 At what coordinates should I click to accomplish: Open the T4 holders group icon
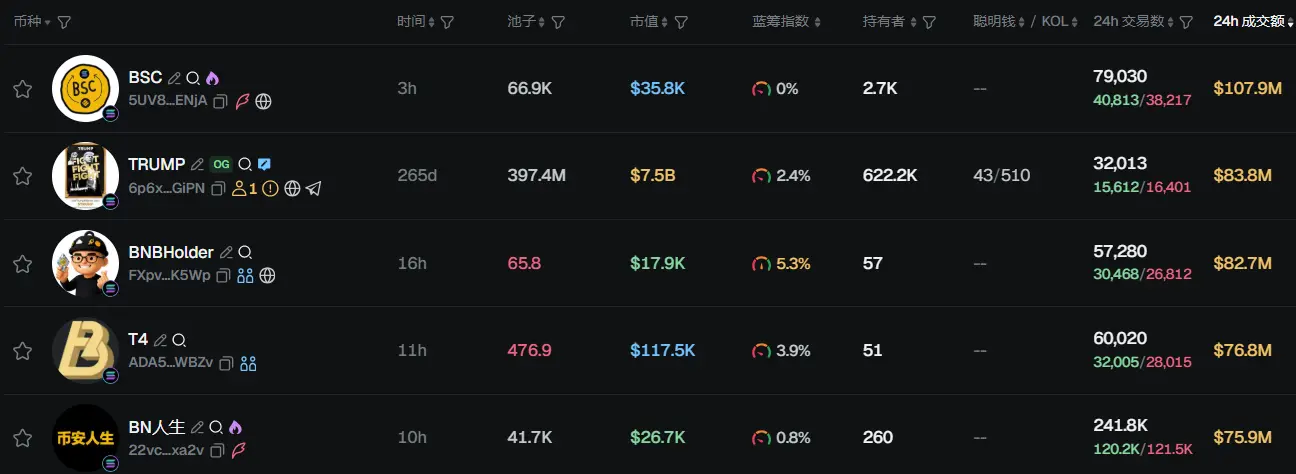[248, 363]
